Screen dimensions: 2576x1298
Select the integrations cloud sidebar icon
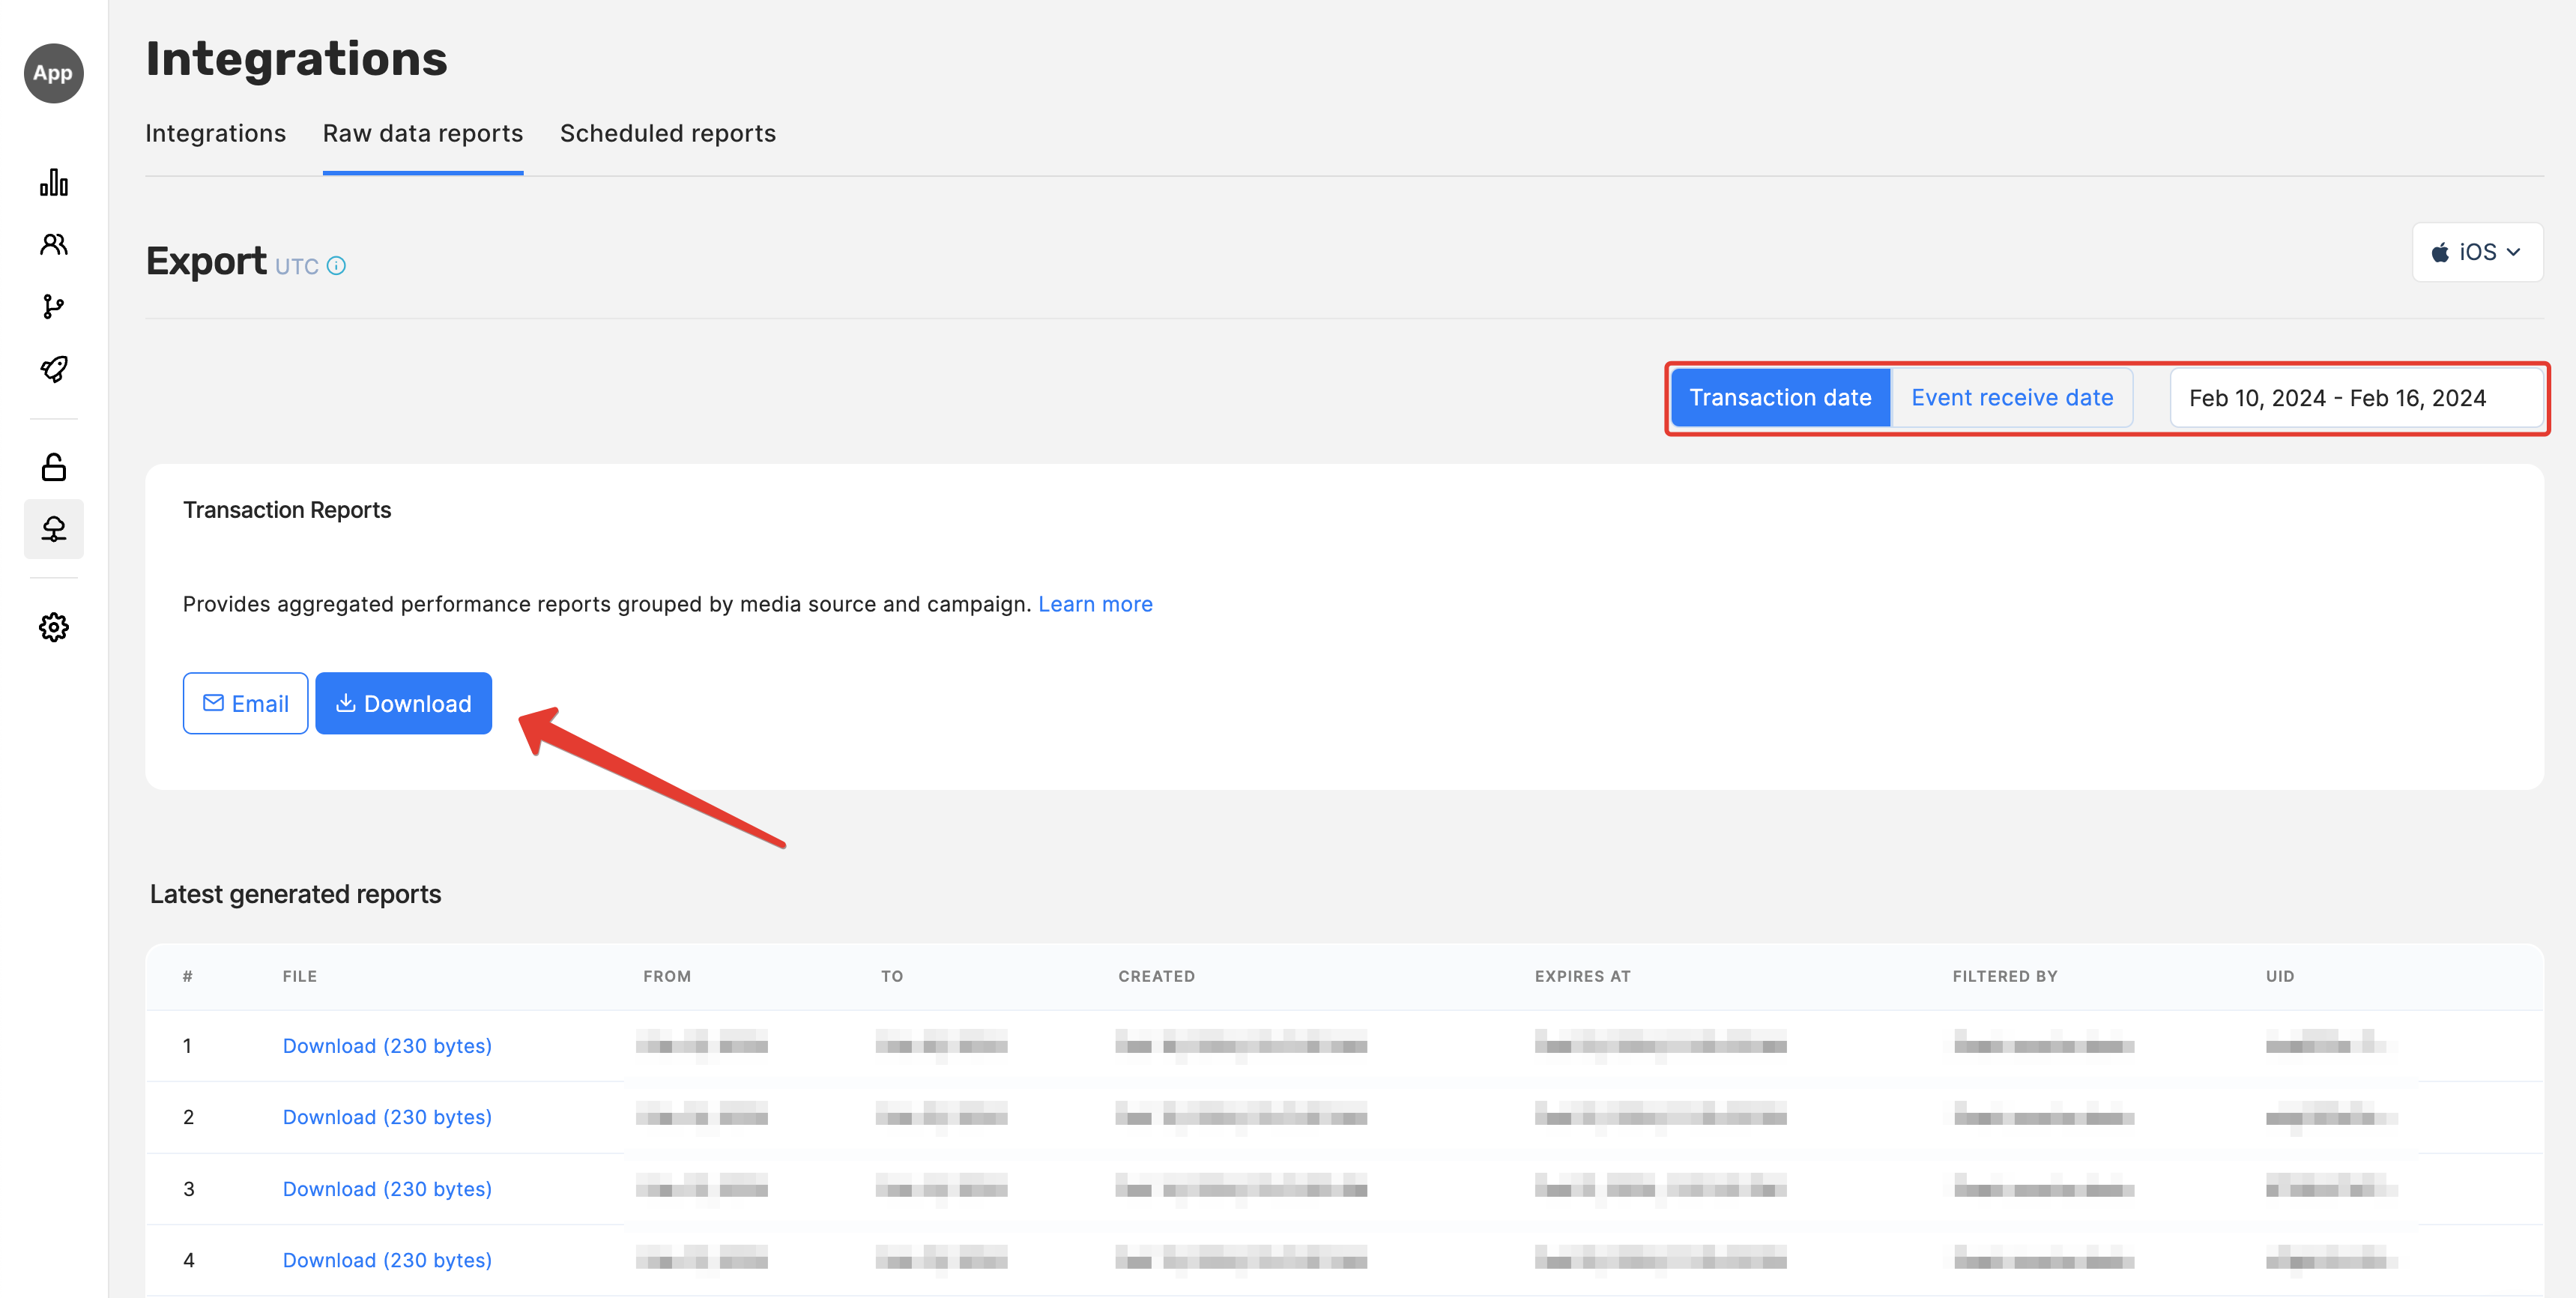pyautogui.click(x=54, y=528)
